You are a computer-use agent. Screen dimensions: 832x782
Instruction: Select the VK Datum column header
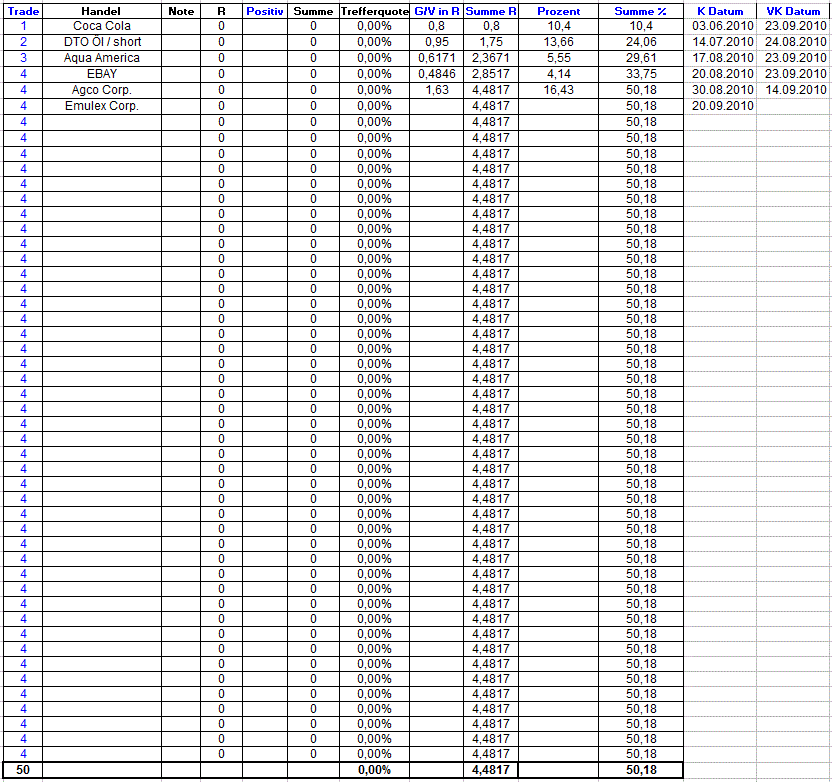click(x=793, y=11)
